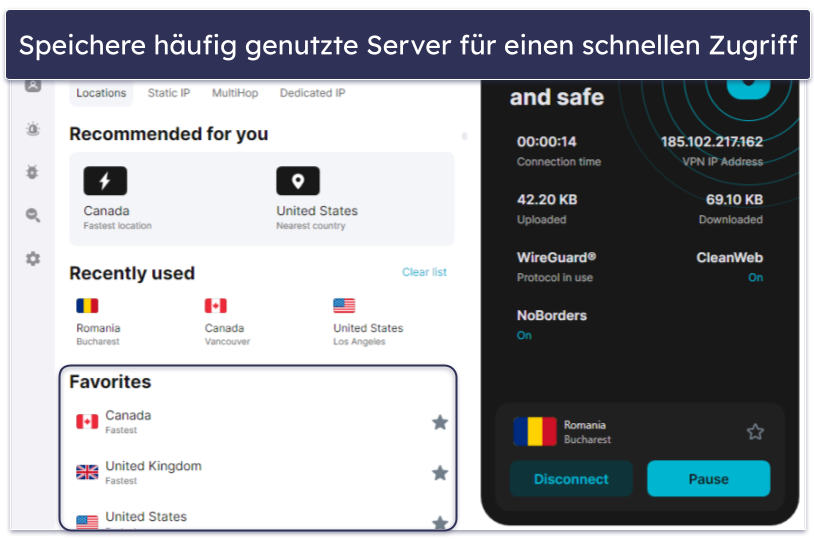Viewport: 814px width, 539px height.
Task: Open the Antivirus bug sidebar icon
Action: click(32, 172)
